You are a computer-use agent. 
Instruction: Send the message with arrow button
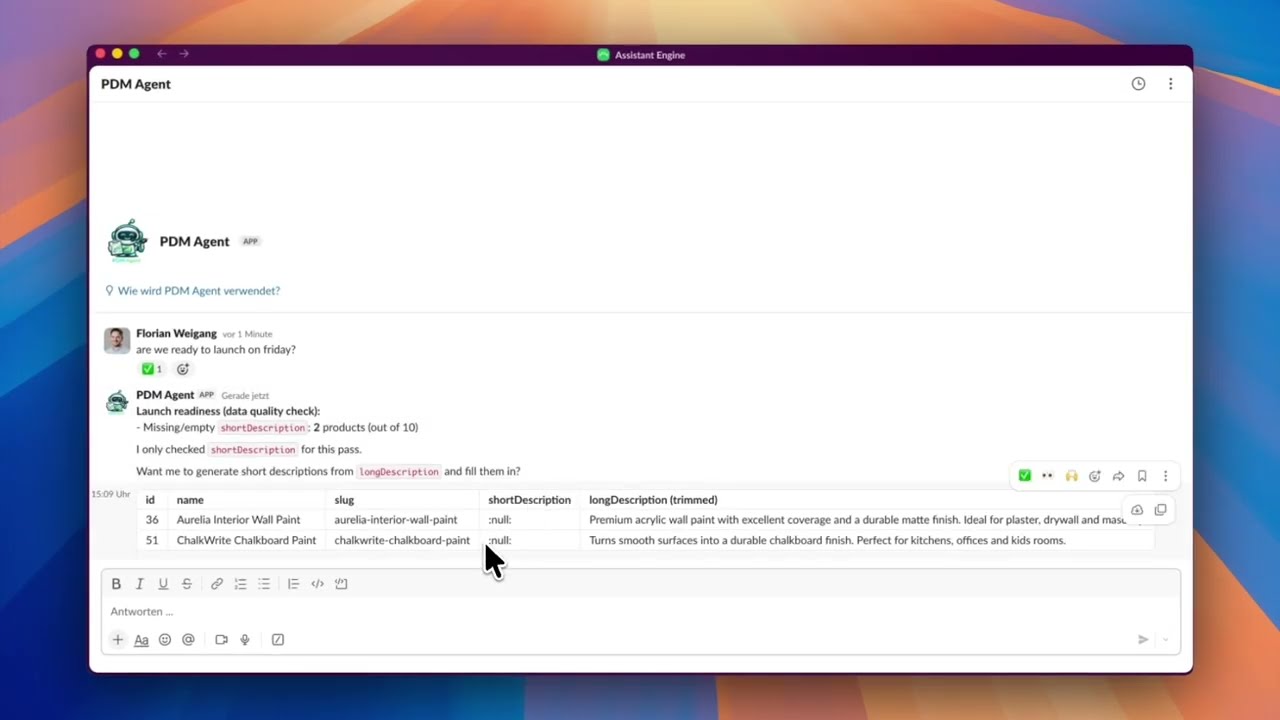click(x=1143, y=640)
